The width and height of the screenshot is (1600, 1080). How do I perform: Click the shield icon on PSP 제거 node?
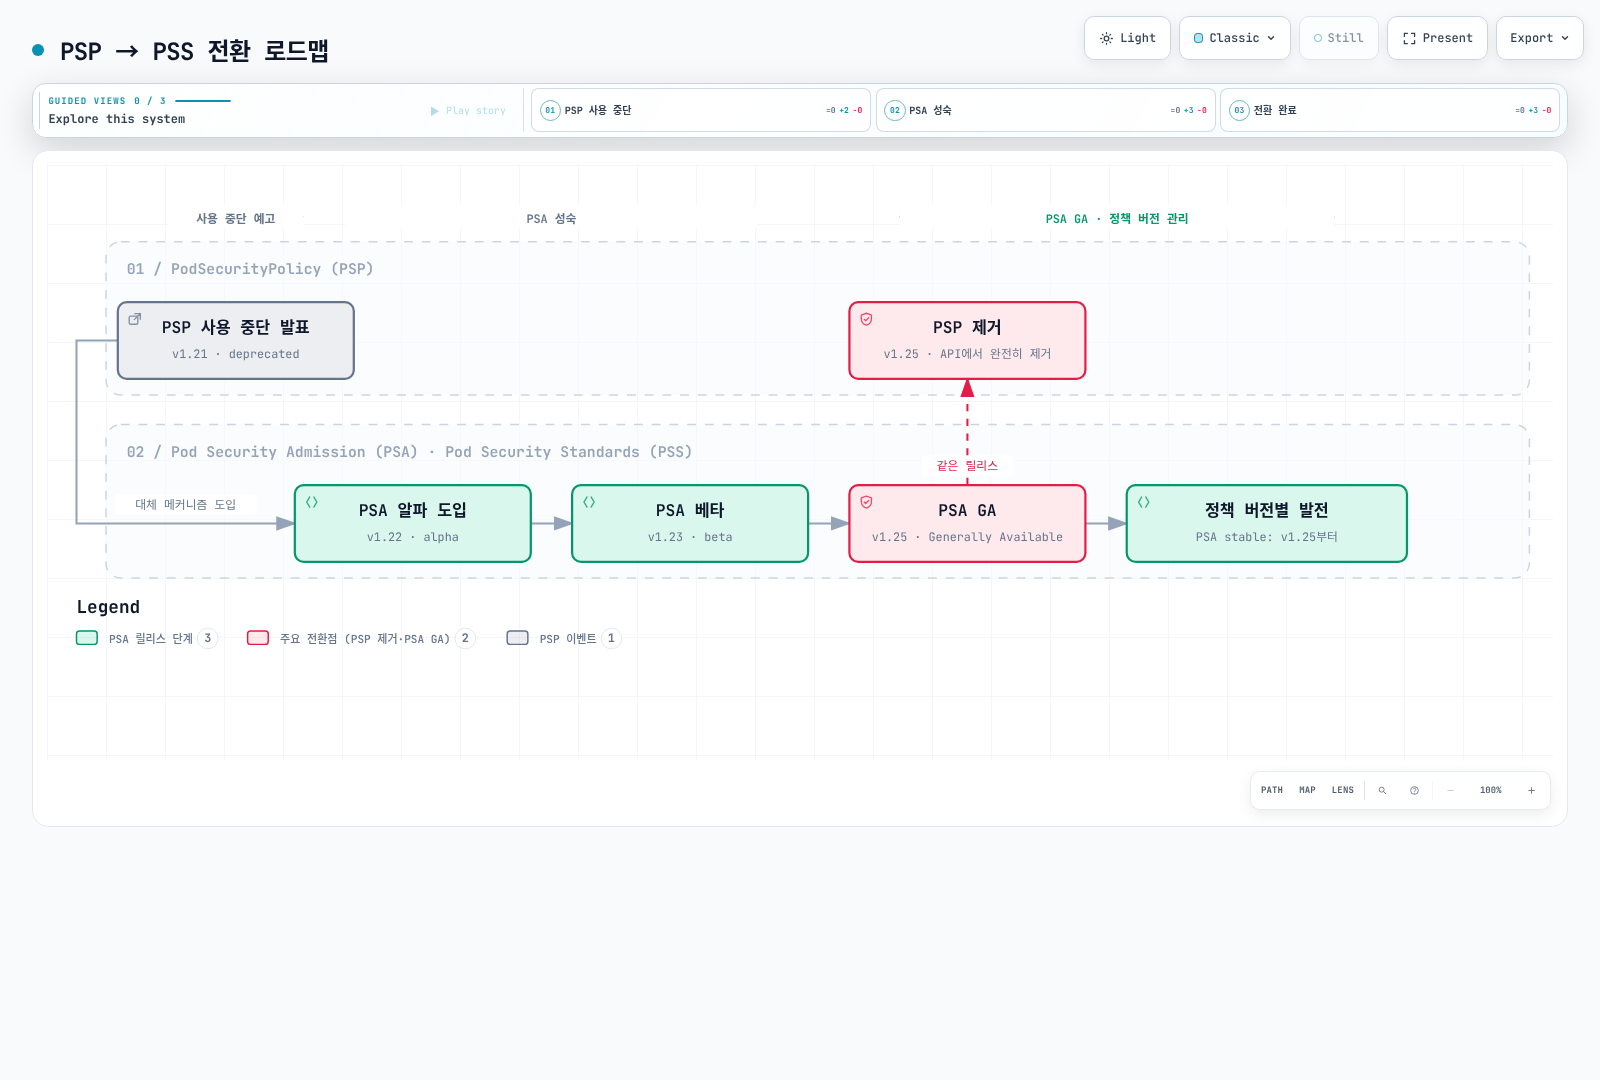tap(866, 319)
